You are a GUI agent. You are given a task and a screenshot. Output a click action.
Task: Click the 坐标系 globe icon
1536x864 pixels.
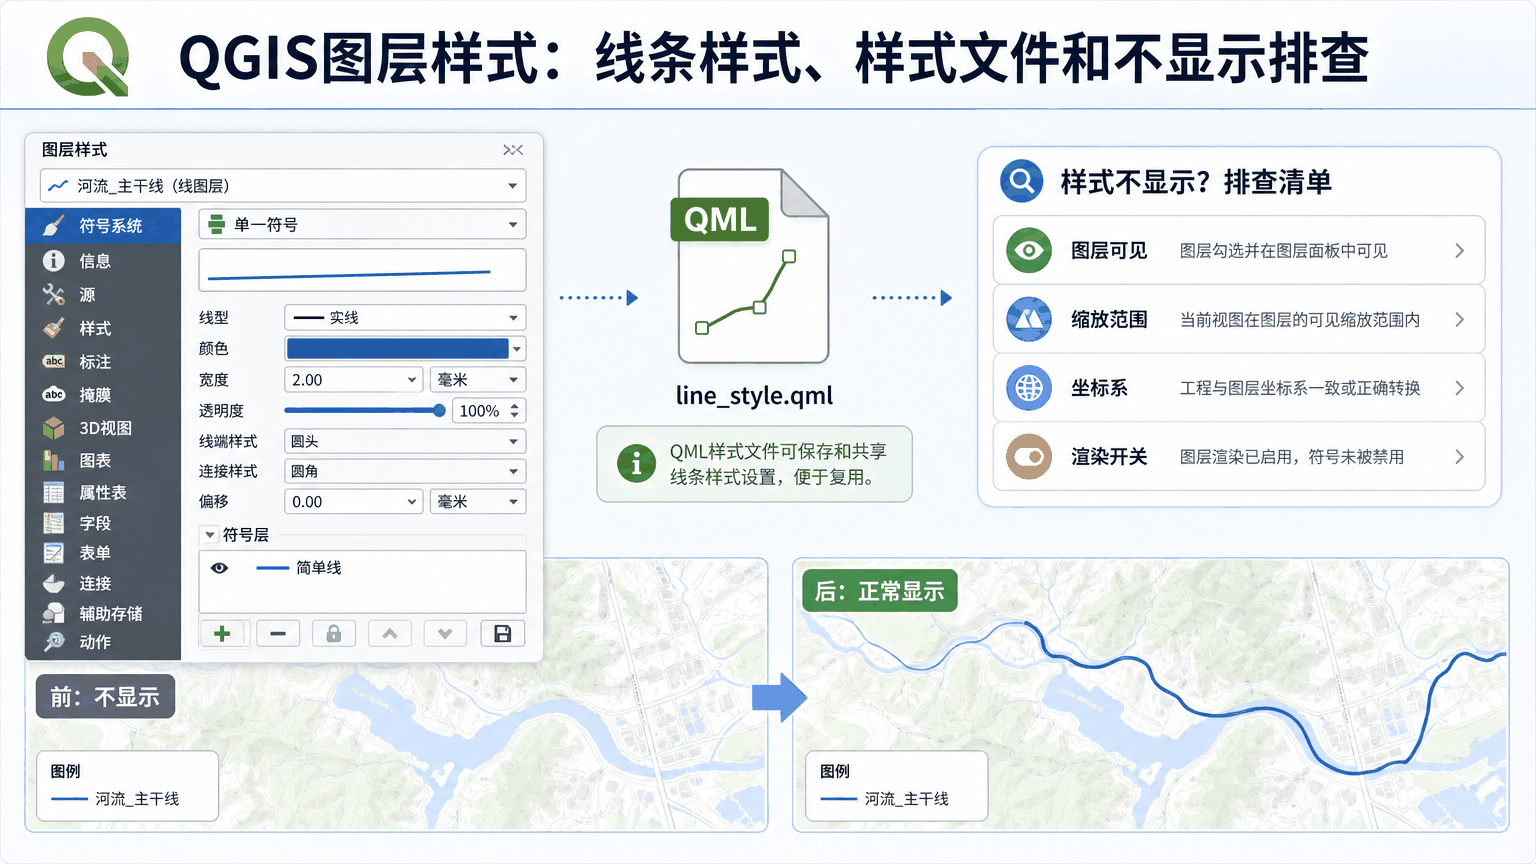1029,388
